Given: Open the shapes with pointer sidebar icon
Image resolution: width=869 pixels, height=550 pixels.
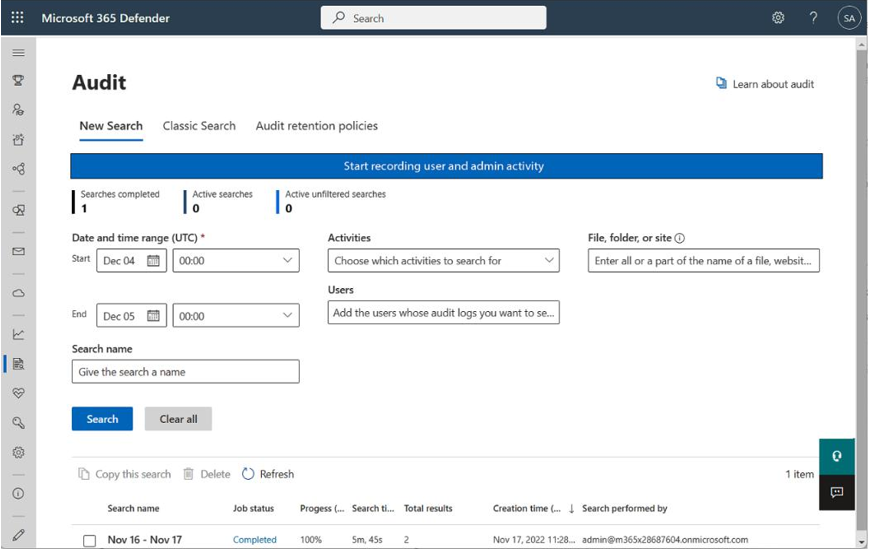Looking at the screenshot, I should click(x=18, y=210).
